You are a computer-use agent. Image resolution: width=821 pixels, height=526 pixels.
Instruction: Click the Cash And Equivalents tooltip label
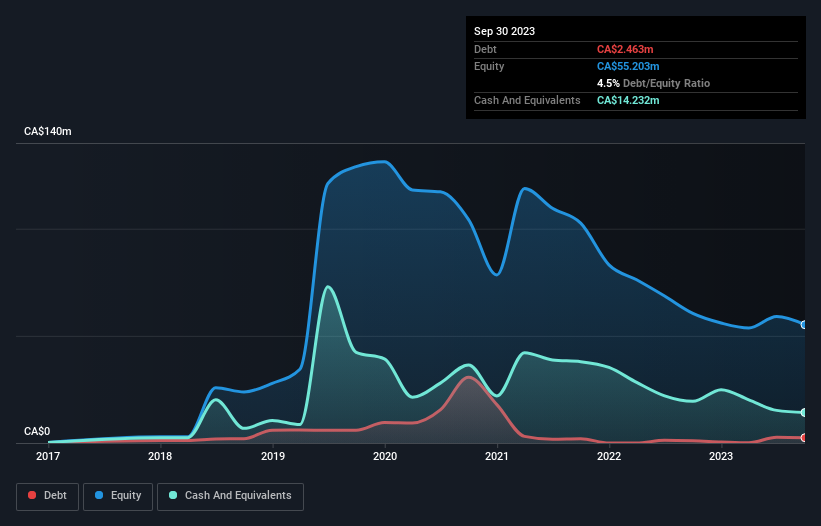click(527, 100)
